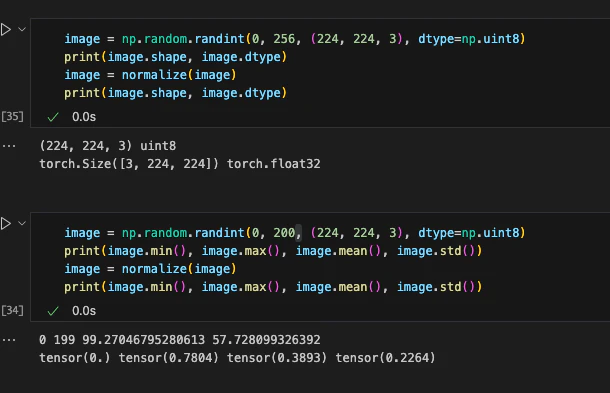Image resolution: width=610 pixels, height=393 pixels.
Task: Click the value 200 in the randint call
Action: [284, 233]
